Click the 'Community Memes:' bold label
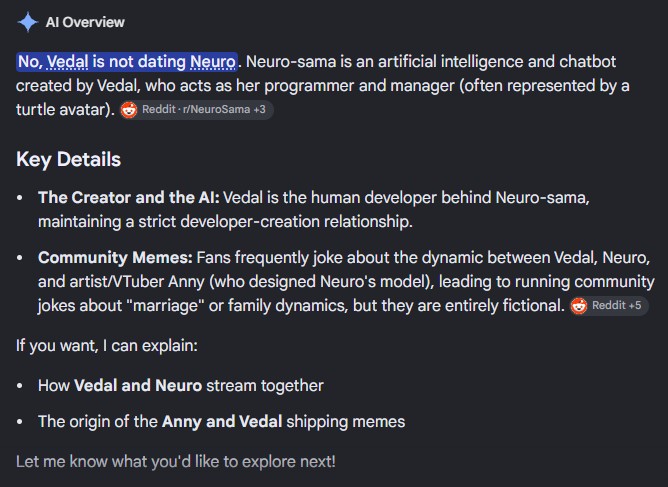The height and width of the screenshot is (487, 668). point(115,258)
